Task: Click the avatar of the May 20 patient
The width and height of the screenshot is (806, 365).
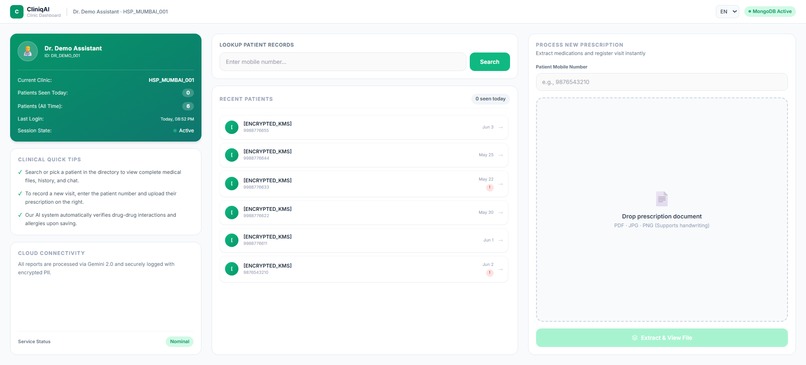Action: click(231, 212)
